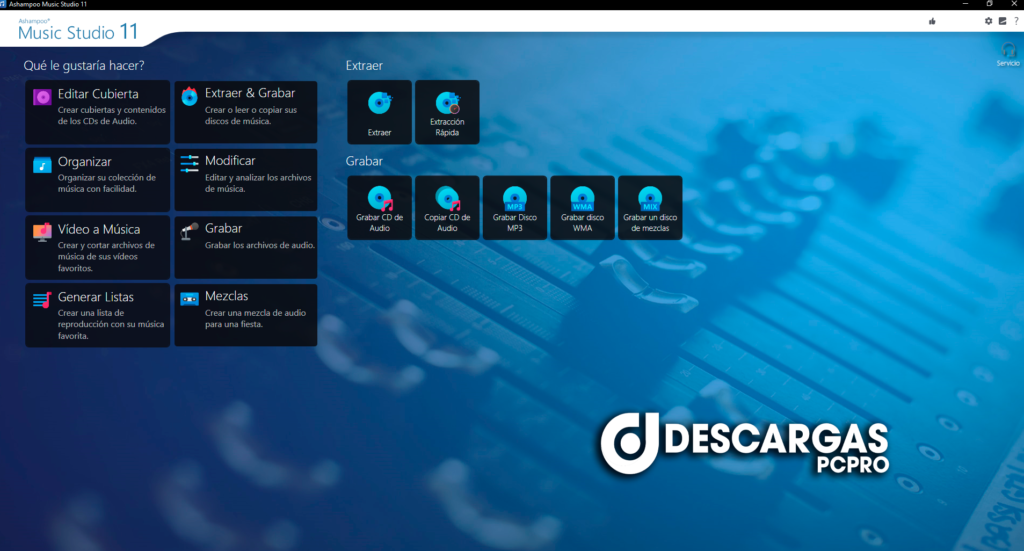
Task: Click the Extraer & Grabar title
Action: [250, 93]
